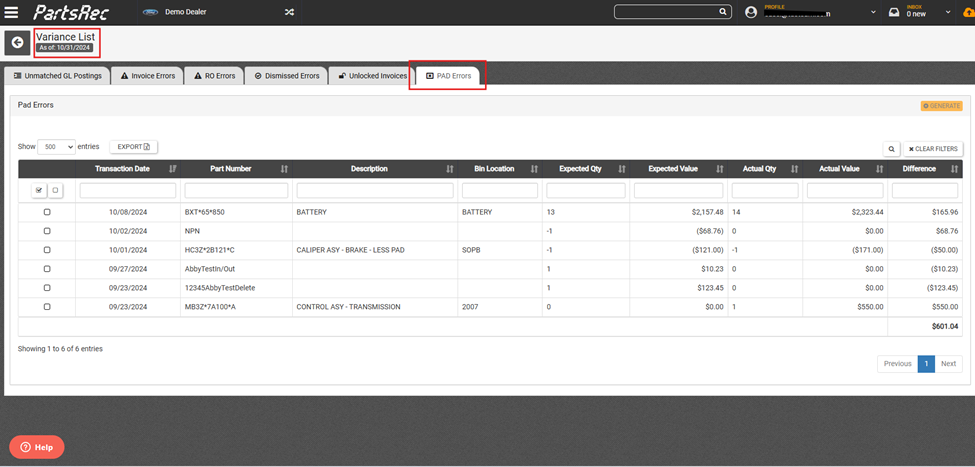The height and width of the screenshot is (467, 975).
Task: Open the hamburger main menu
Action: click(11, 12)
